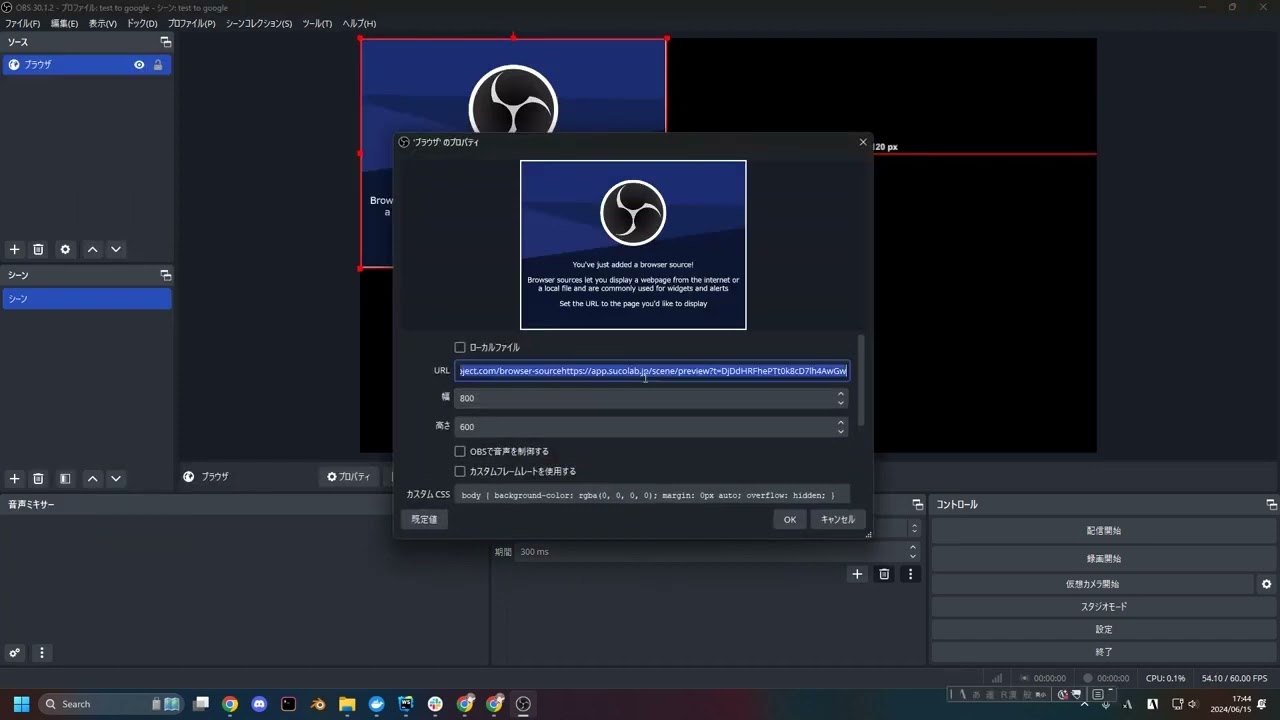Image resolution: width=1280 pixels, height=720 pixels.
Task: Remove selected scene with the trash icon
Action: [38, 479]
